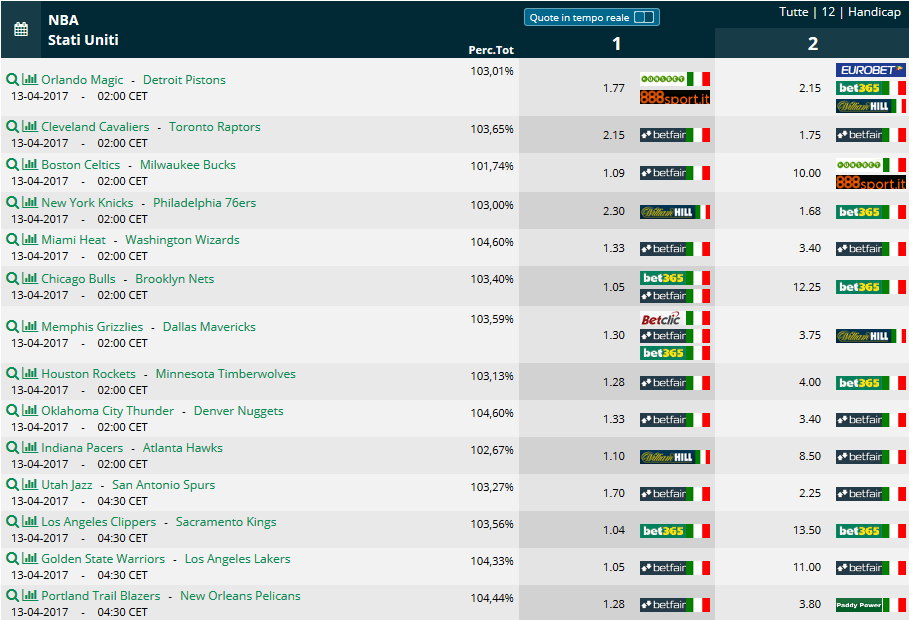Click the 103,65% total percentage value
The image size is (909, 620).
pyautogui.click(x=492, y=129)
